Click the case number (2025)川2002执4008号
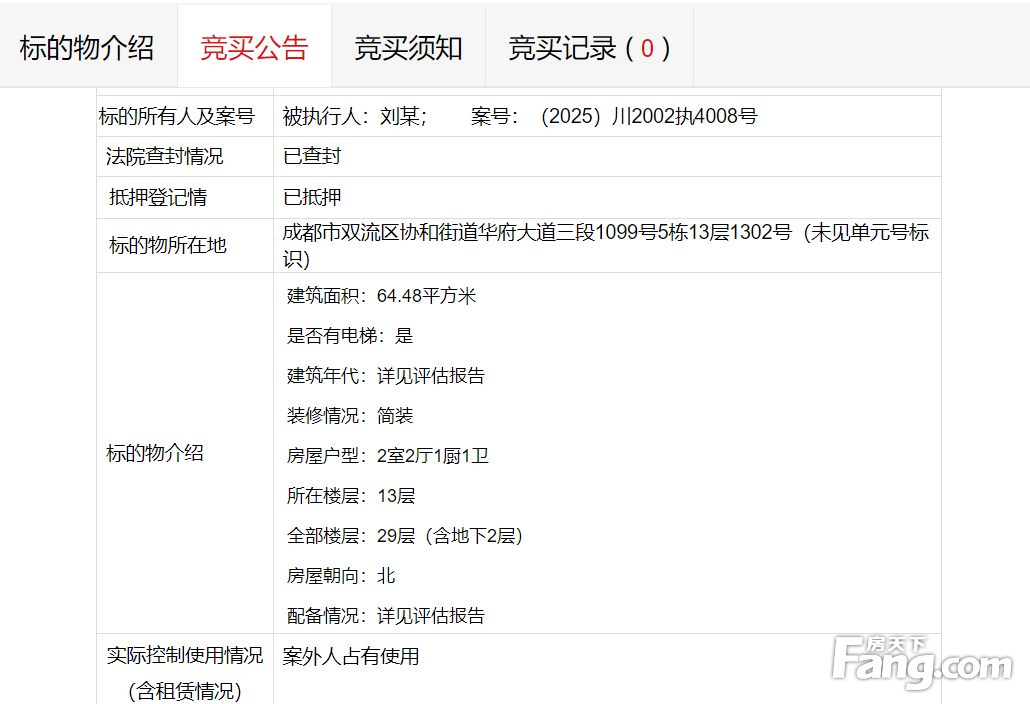This screenshot has width=1030, height=704. (x=648, y=117)
